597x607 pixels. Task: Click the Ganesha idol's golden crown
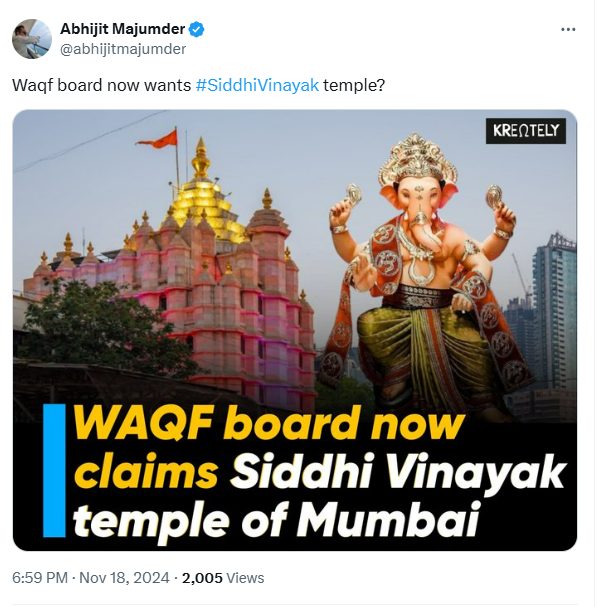pos(417,157)
